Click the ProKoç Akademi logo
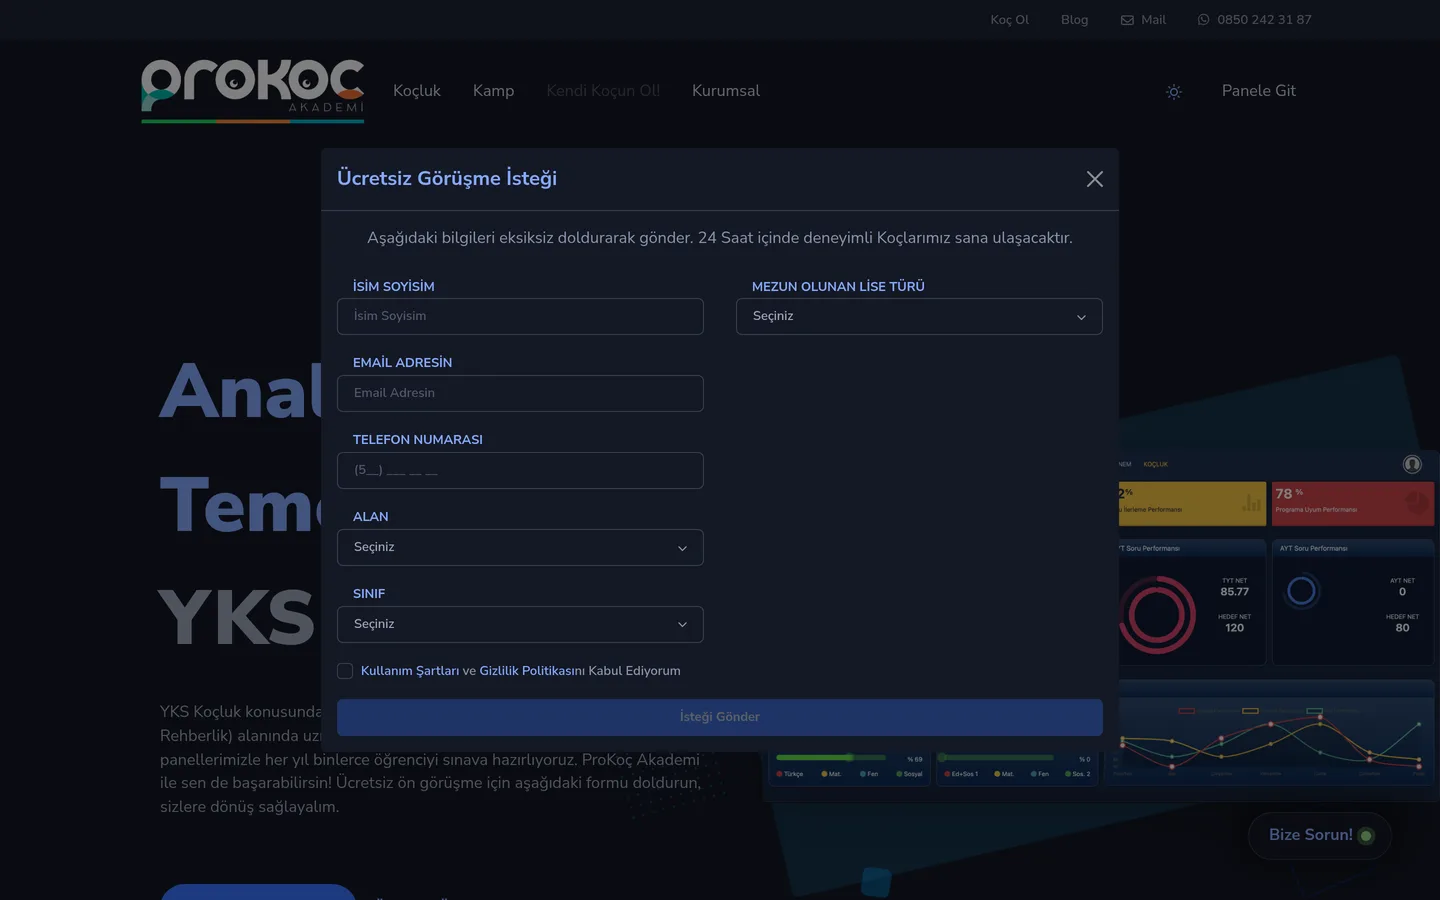 pos(253,90)
